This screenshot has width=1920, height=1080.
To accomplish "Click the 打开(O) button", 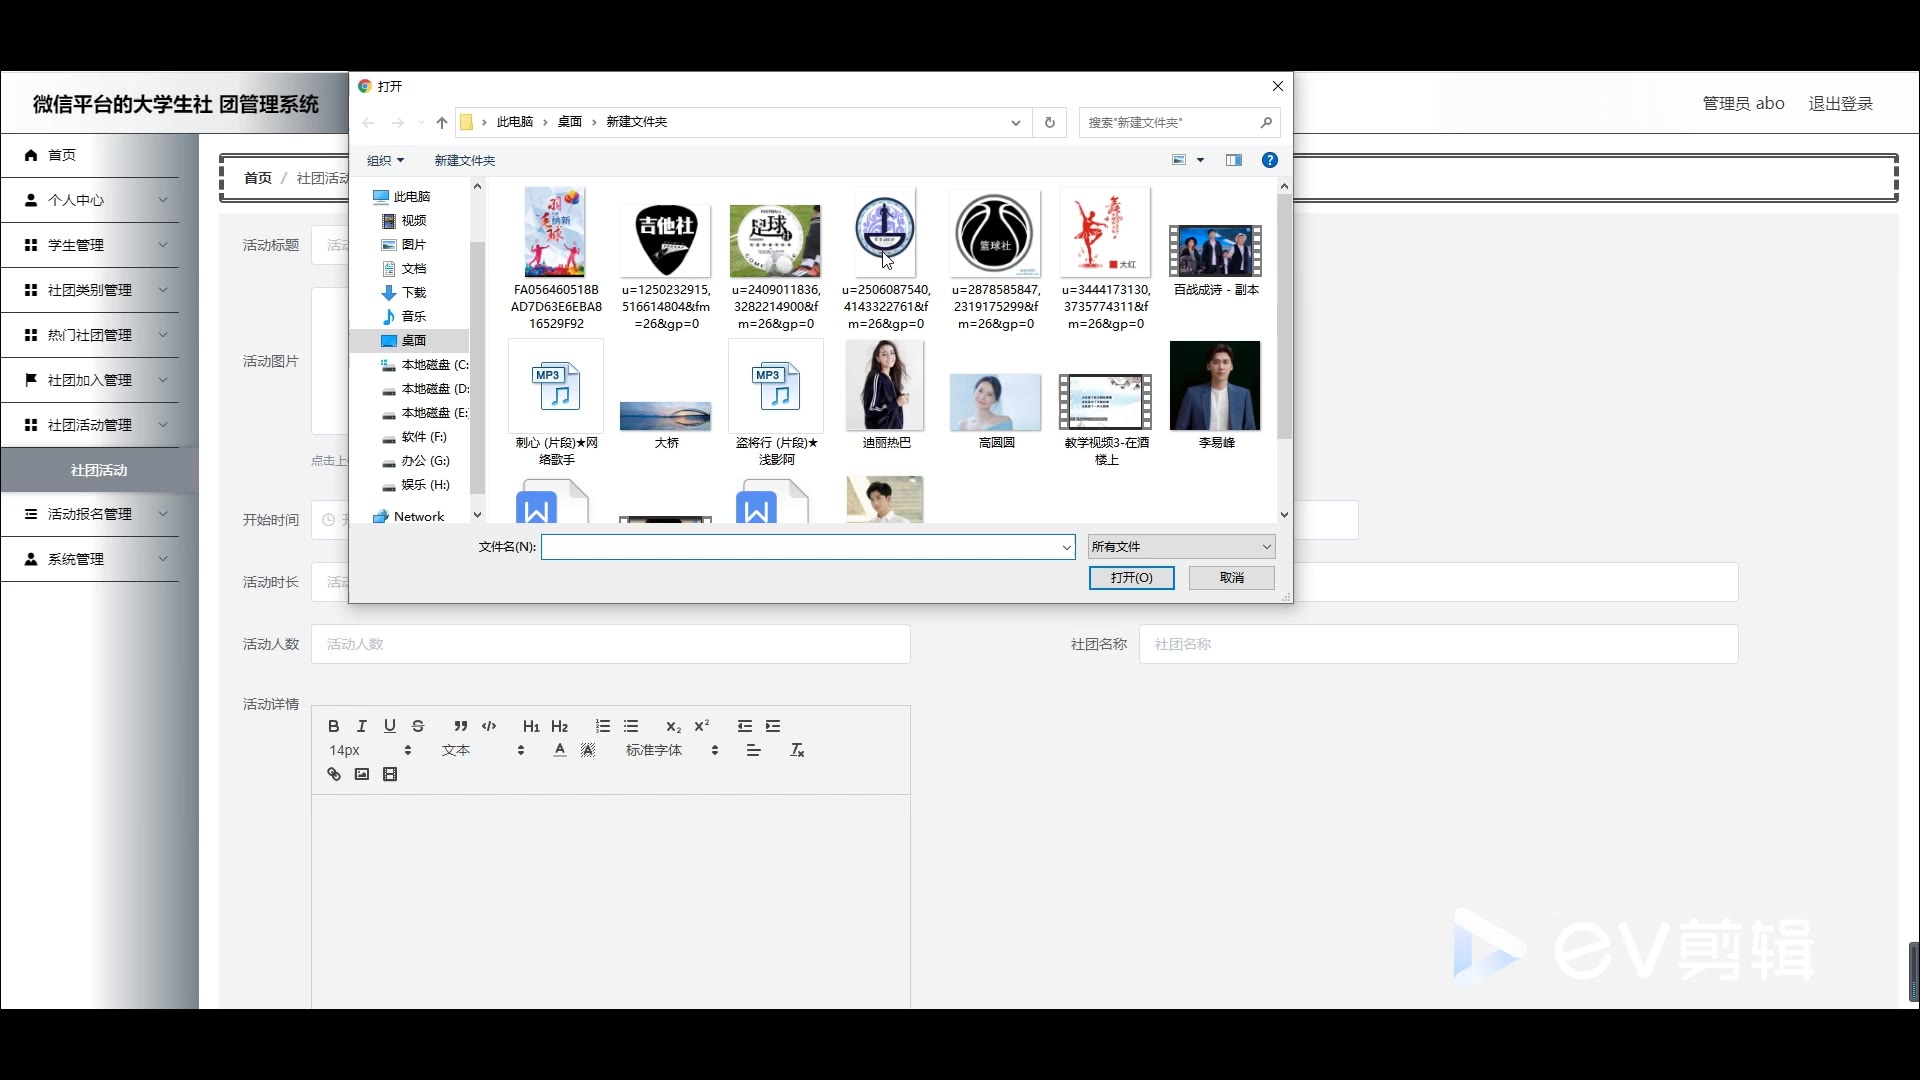I will [1131, 578].
